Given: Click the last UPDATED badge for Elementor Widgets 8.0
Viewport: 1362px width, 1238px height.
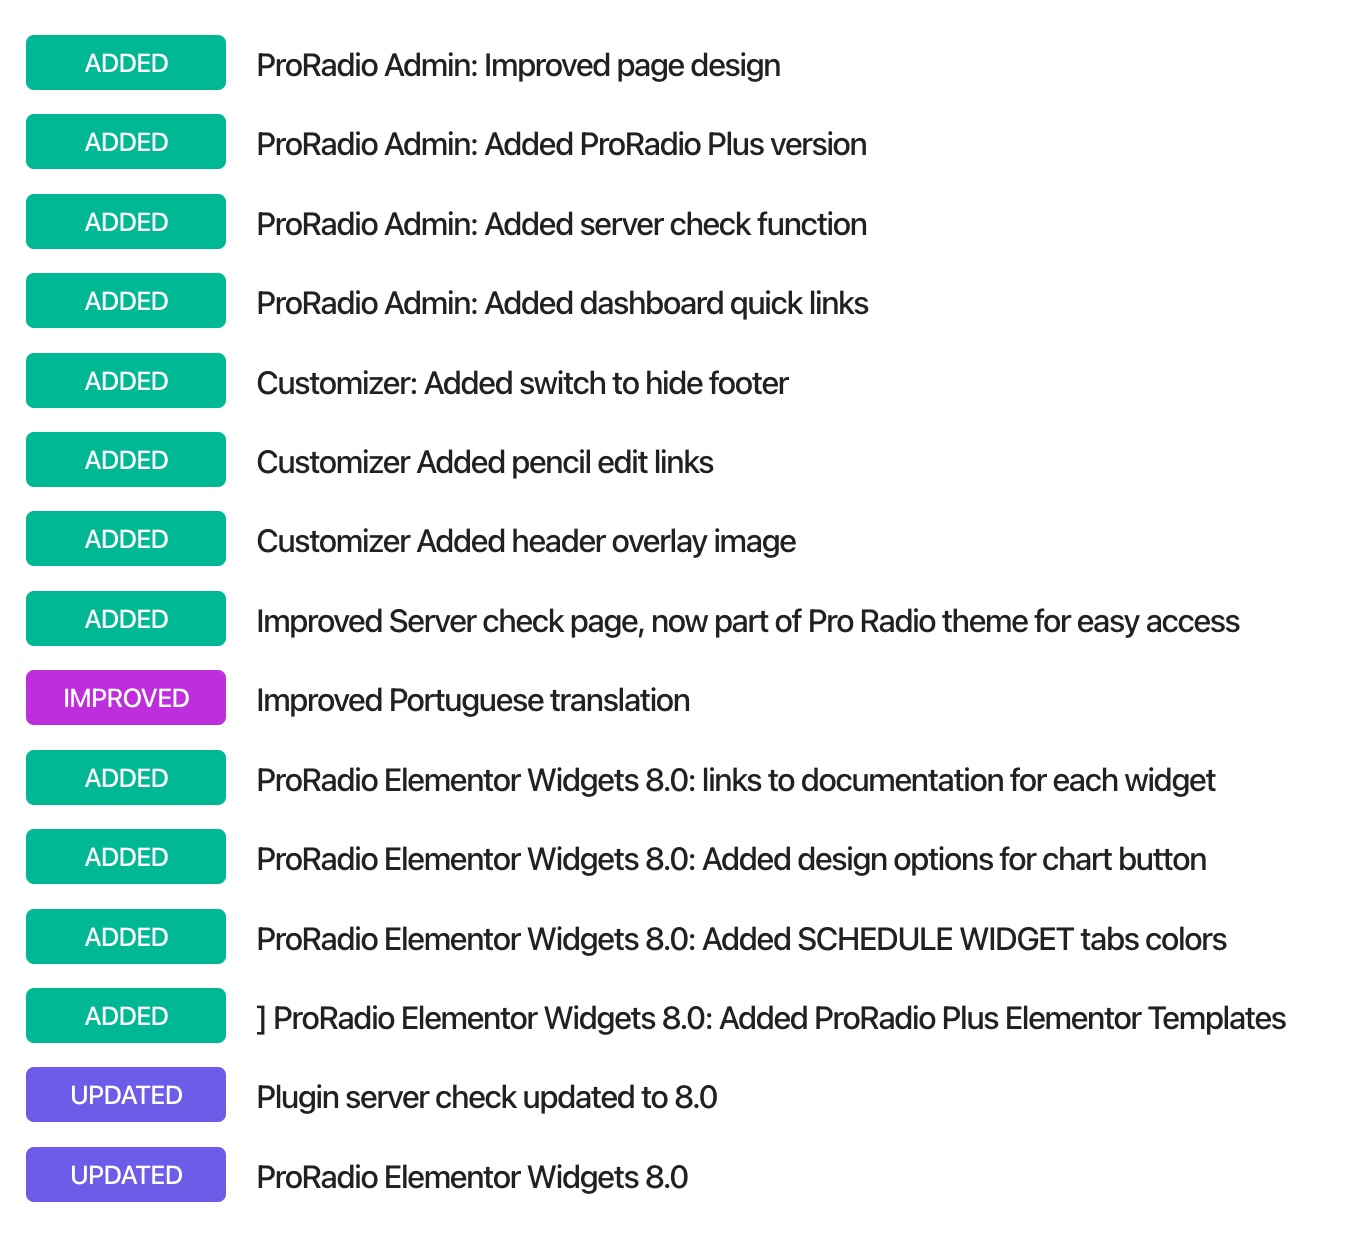Looking at the screenshot, I should (x=126, y=1175).
